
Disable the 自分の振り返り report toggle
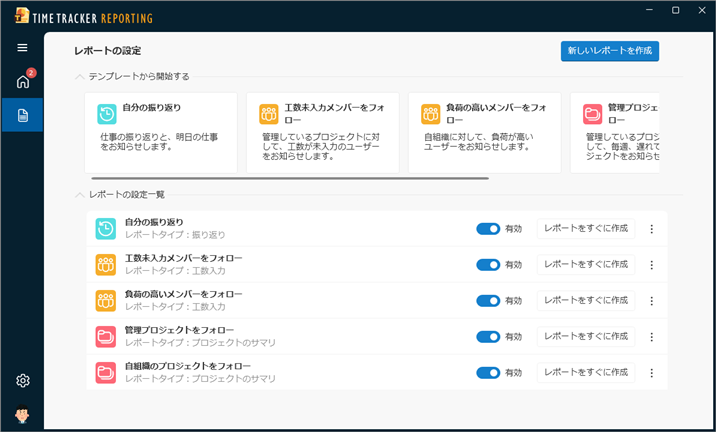click(x=488, y=229)
